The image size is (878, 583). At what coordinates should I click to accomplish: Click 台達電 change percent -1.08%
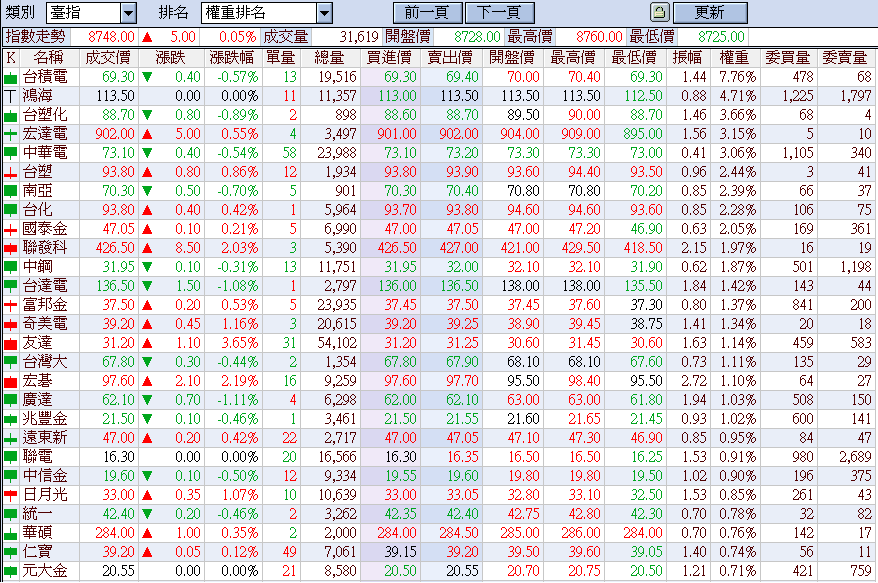coord(237,286)
